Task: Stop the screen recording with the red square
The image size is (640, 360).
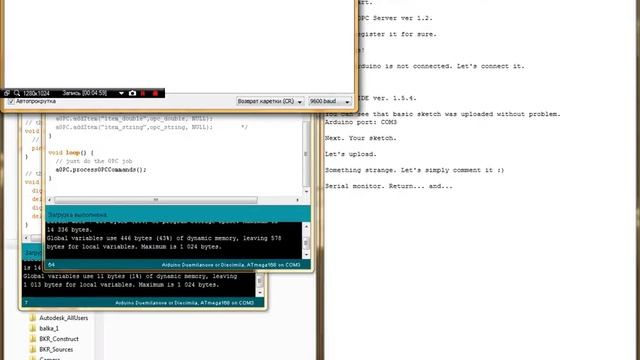Action: 155,93
